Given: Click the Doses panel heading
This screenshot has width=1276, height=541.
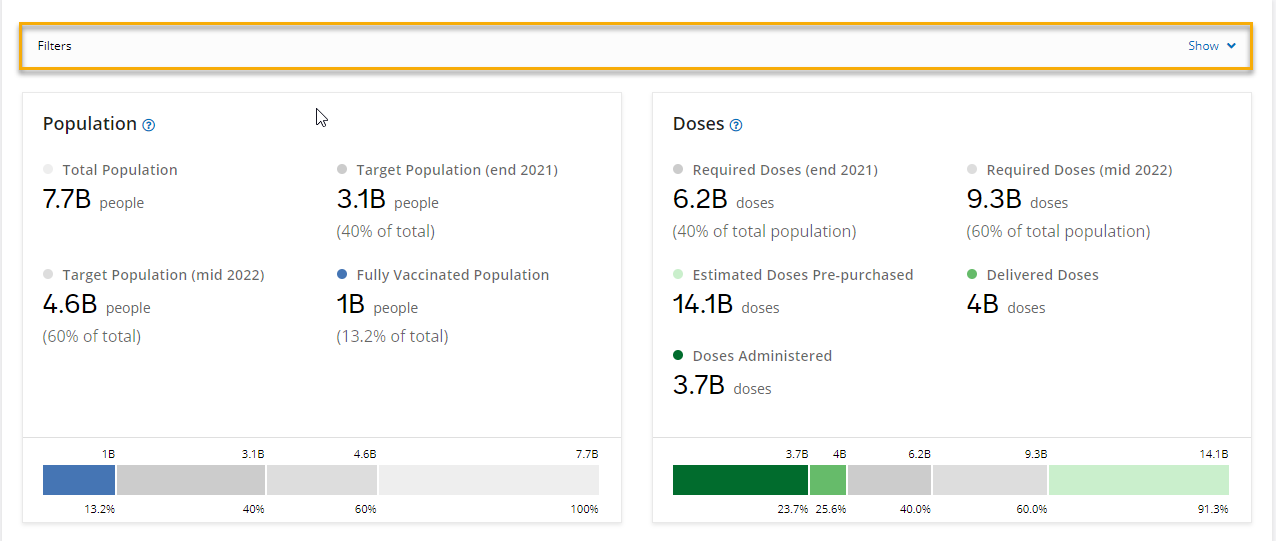Looking at the screenshot, I should click(698, 124).
